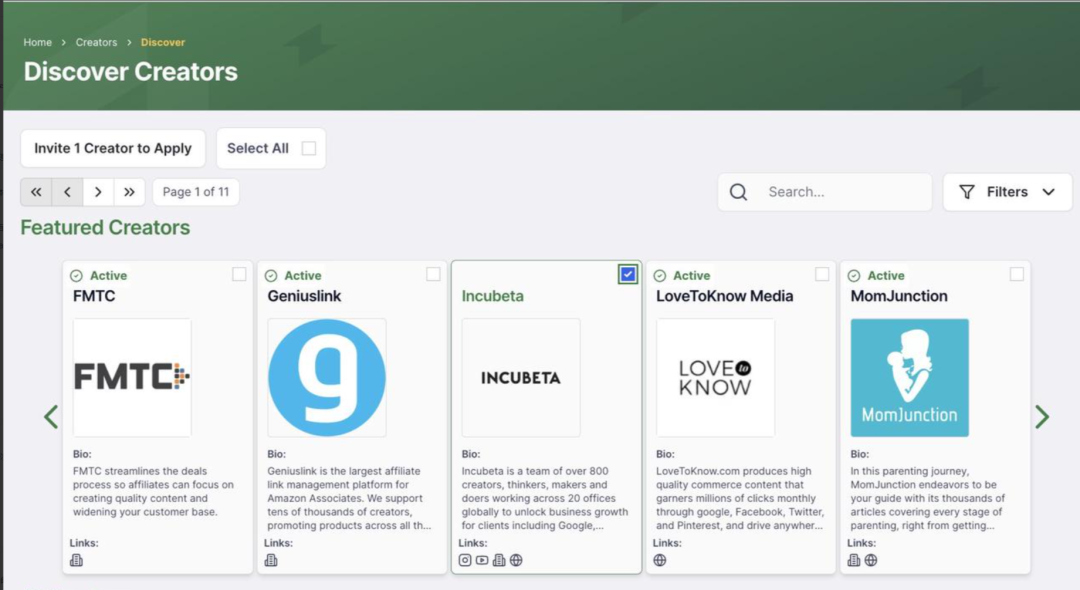Open MomJunction's website globe icon
This screenshot has height=590, width=1080.
tap(871, 560)
